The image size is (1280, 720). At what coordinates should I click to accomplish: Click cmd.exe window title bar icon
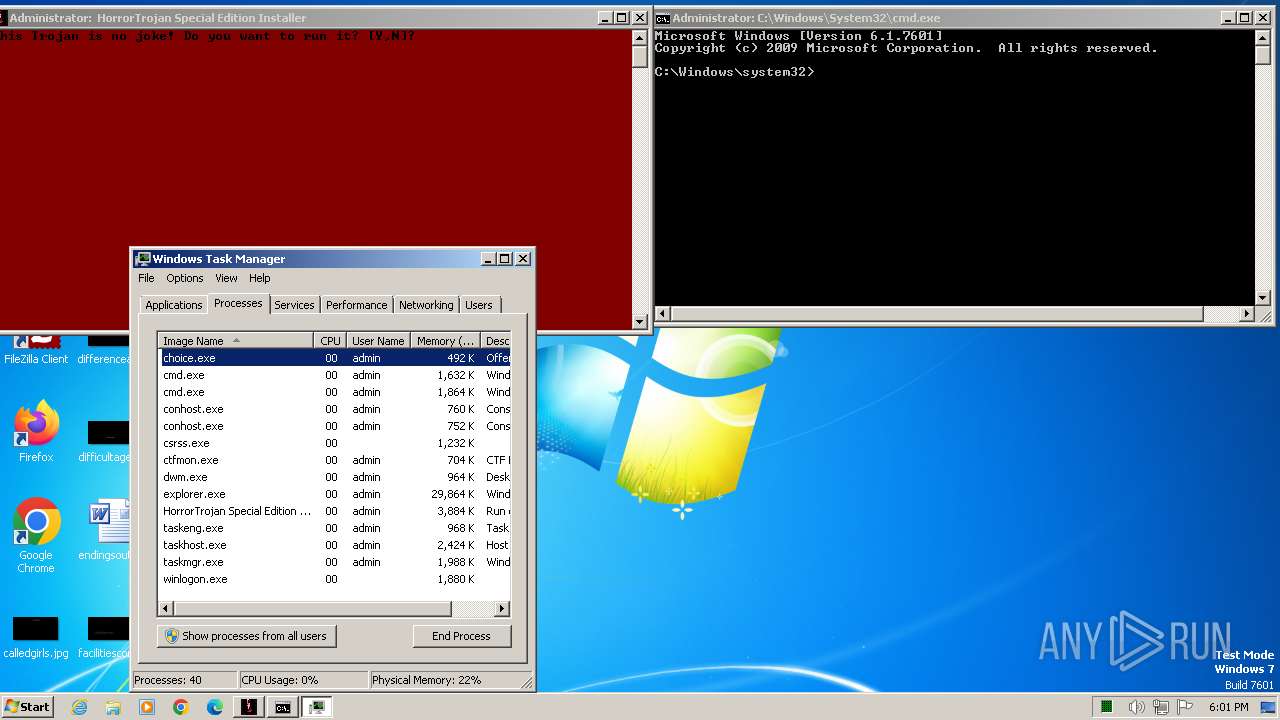tap(662, 18)
